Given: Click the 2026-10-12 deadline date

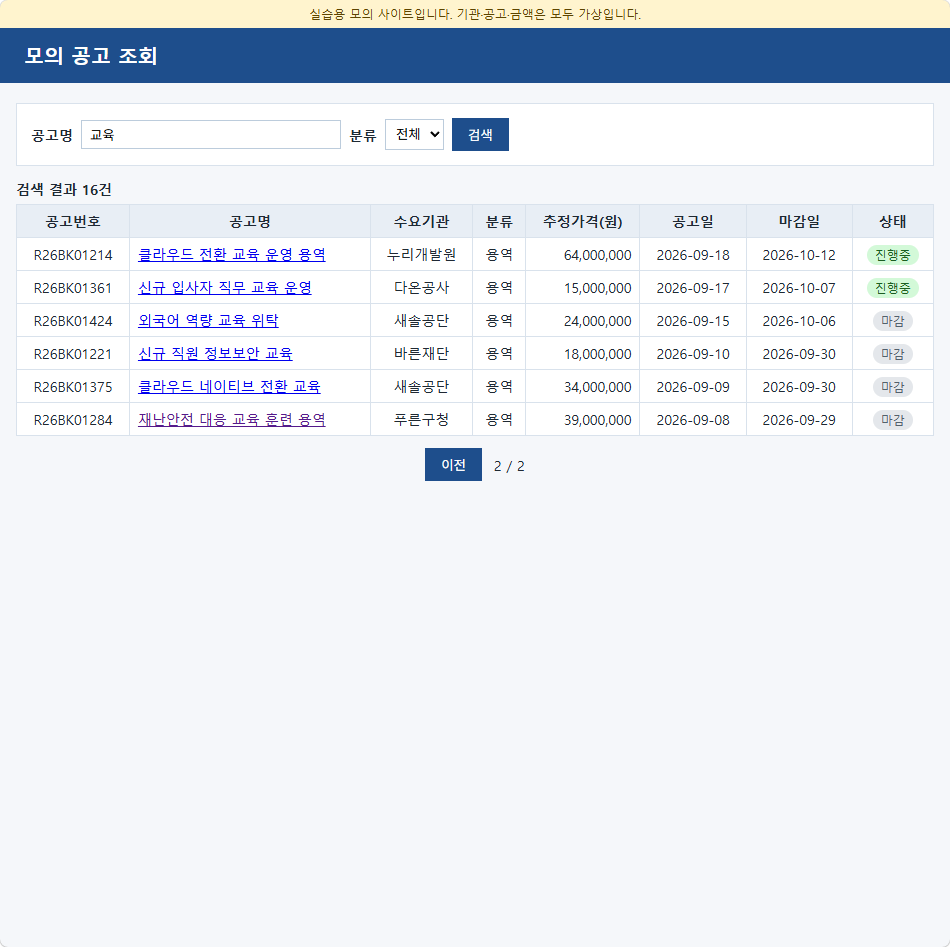Looking at the screenshot, I should click(x=799, y=255).
